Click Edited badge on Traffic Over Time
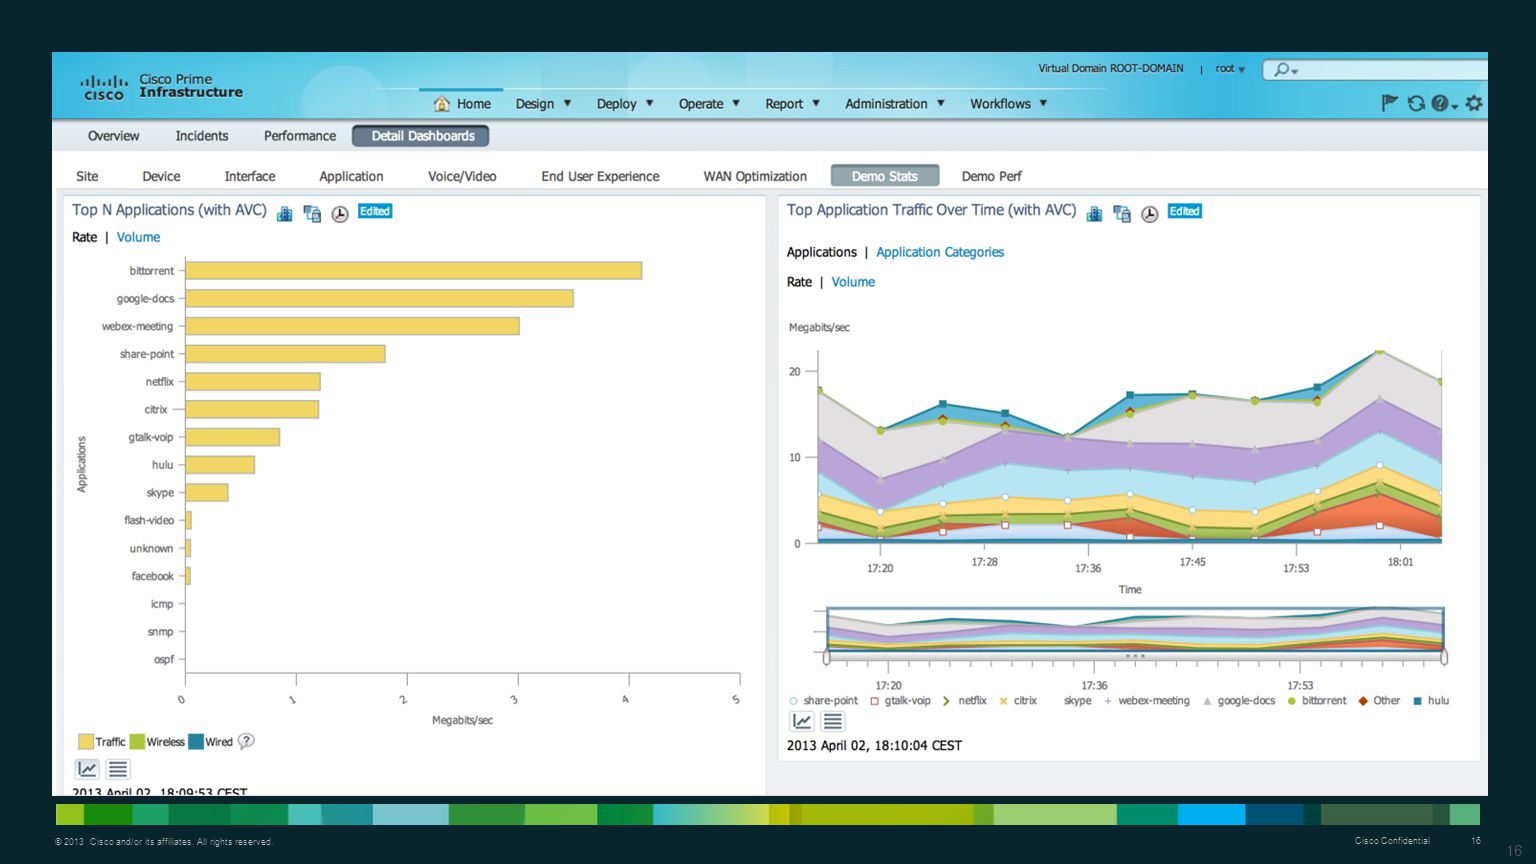 pos(1184,211)
